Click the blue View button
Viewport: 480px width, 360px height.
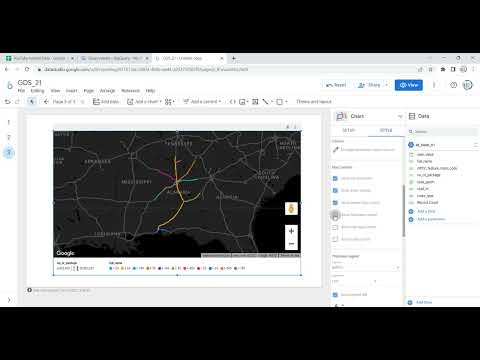pyautogui.click(x=409, y=85)
